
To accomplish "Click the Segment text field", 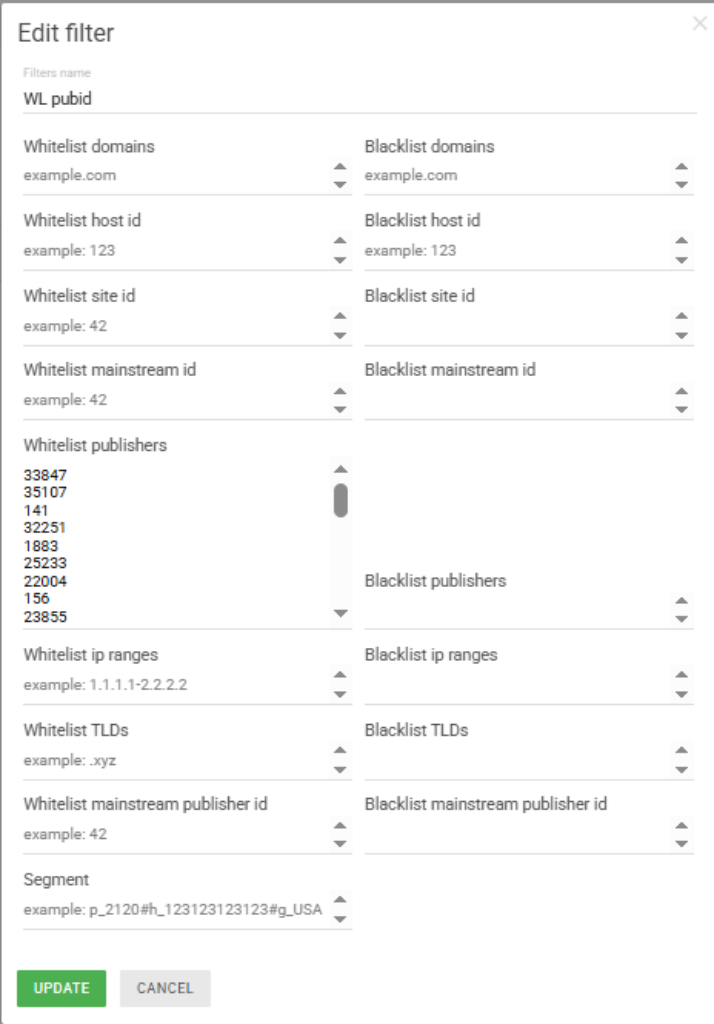I will pos(175,910).
